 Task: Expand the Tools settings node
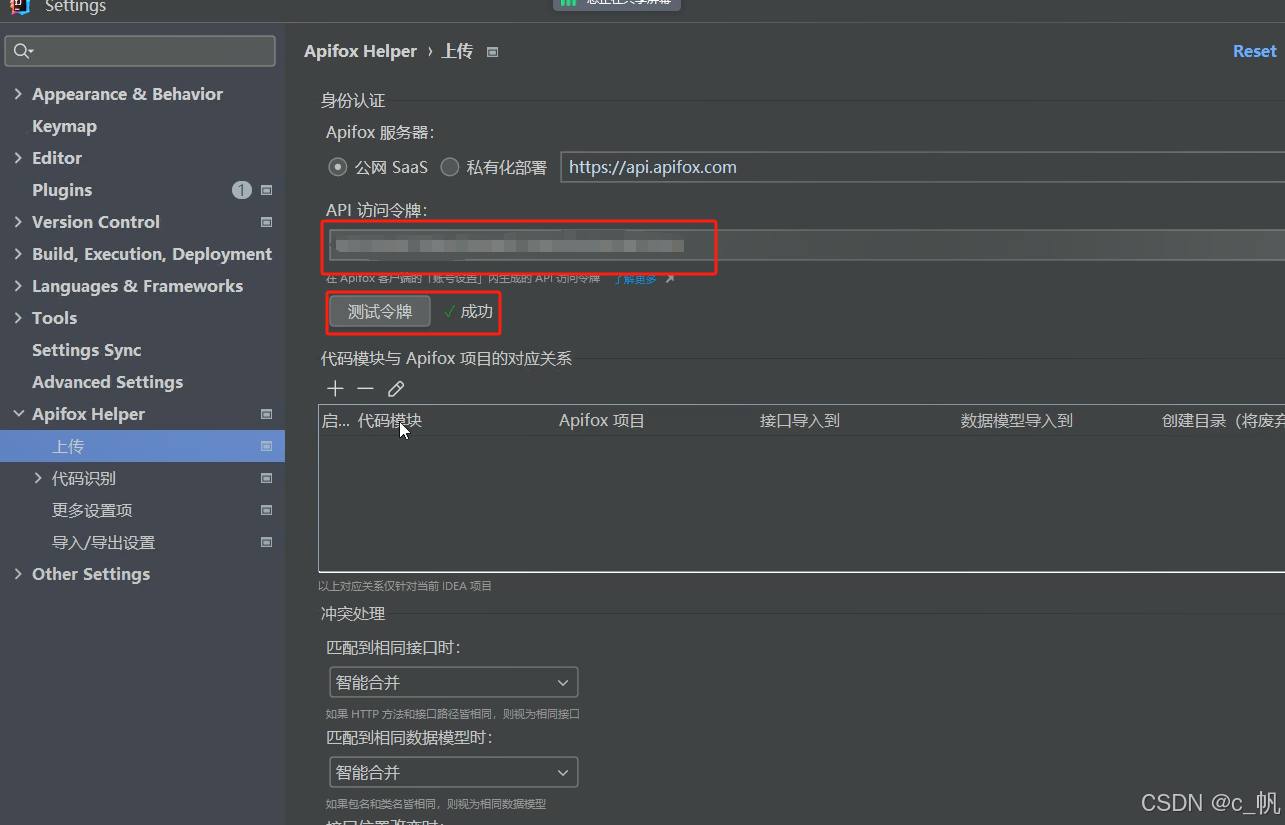click(18, 318)
